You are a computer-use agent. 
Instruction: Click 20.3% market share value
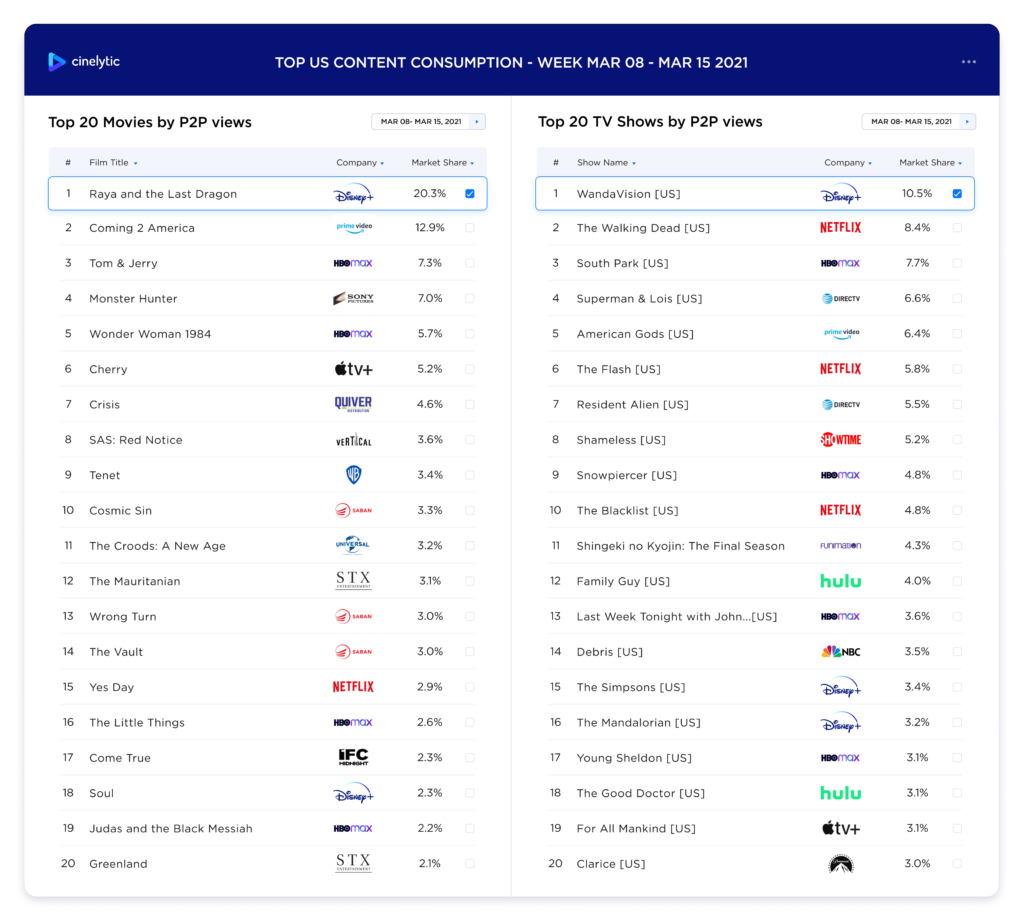(430, 193)
